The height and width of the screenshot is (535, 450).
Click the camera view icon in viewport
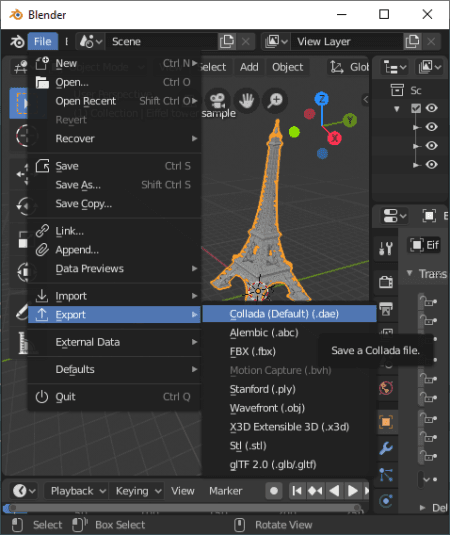[217, 100]
